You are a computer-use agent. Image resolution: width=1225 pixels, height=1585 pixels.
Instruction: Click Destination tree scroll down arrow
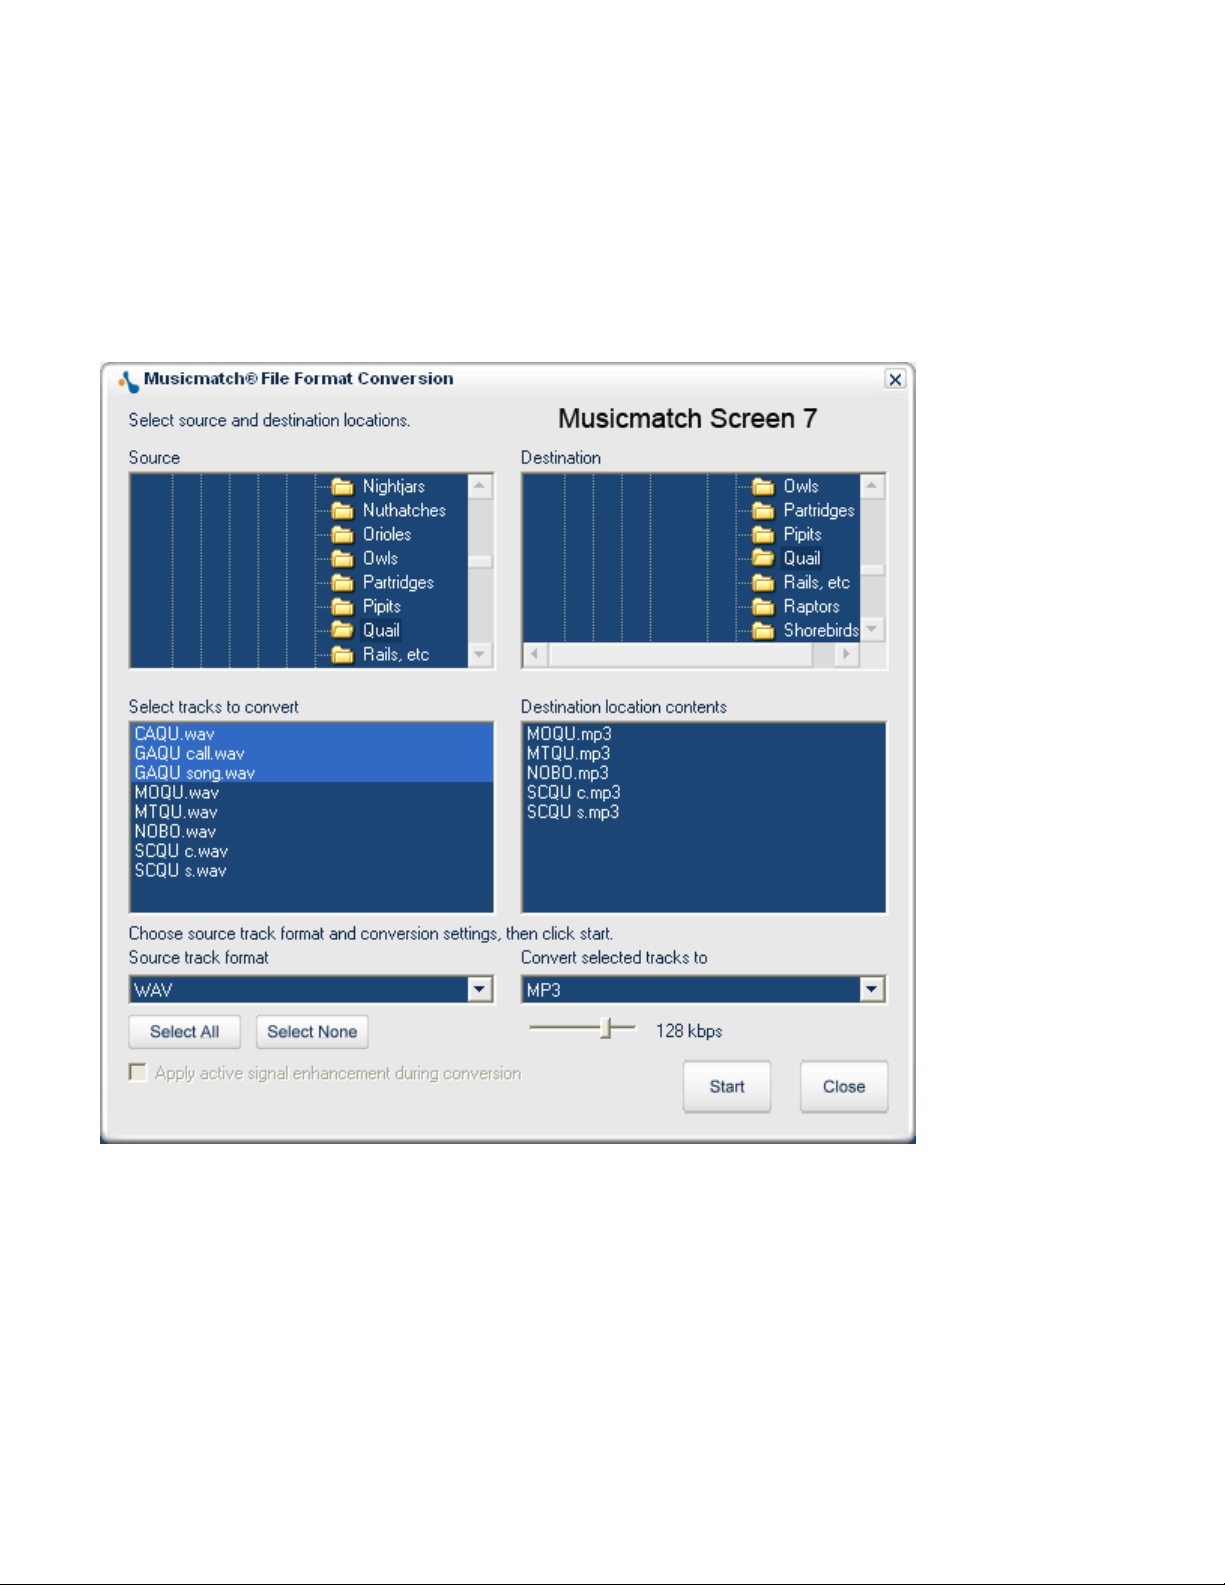click(x=872, y=629)
